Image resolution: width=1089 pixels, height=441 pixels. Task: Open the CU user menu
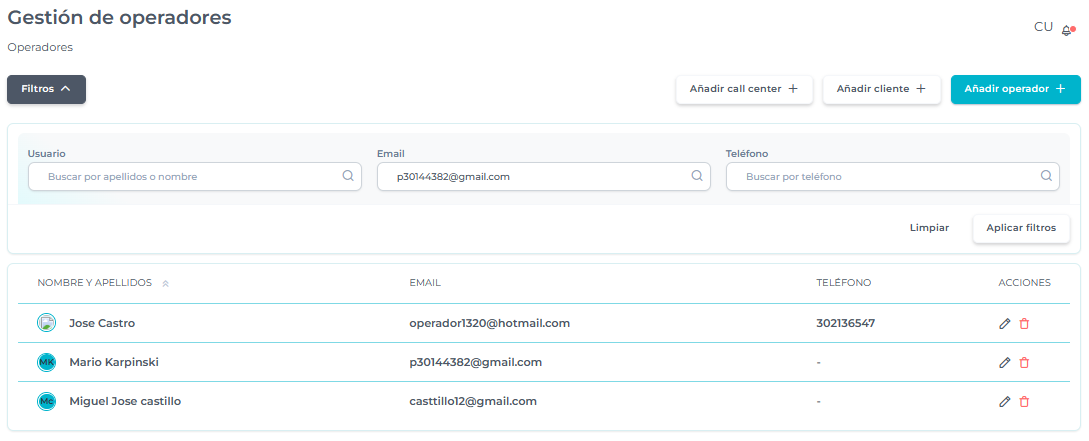pos(1043,27)
